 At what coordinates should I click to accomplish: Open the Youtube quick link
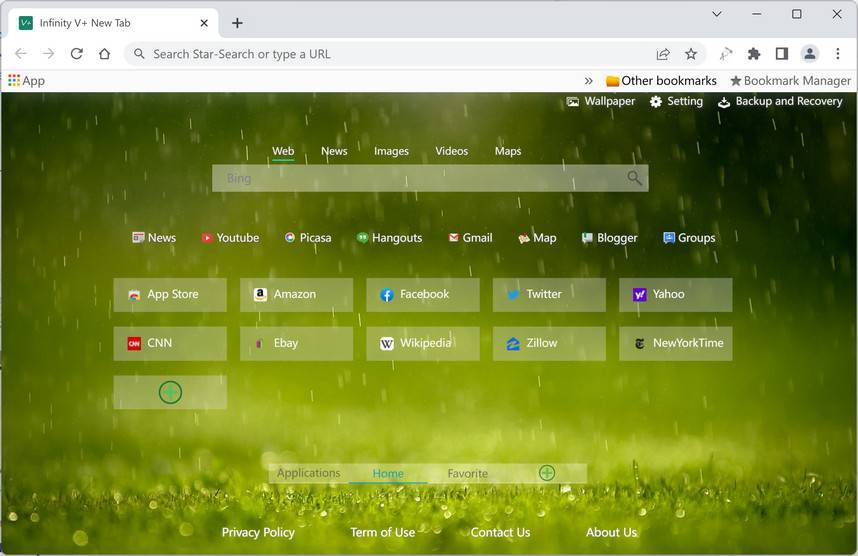(230, 238)
